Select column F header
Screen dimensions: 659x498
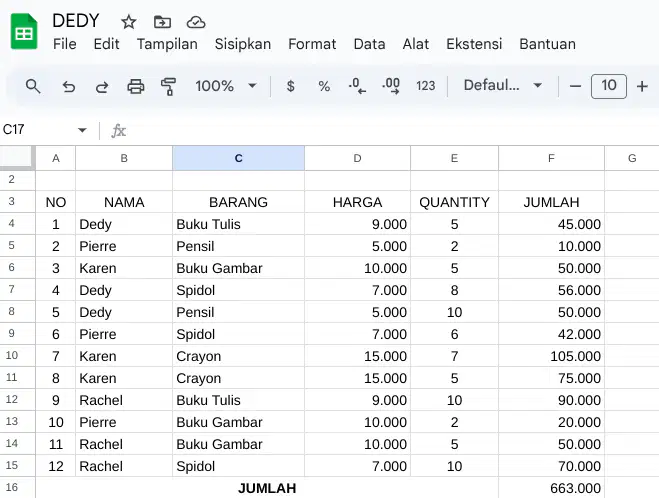tap(551, 158)
